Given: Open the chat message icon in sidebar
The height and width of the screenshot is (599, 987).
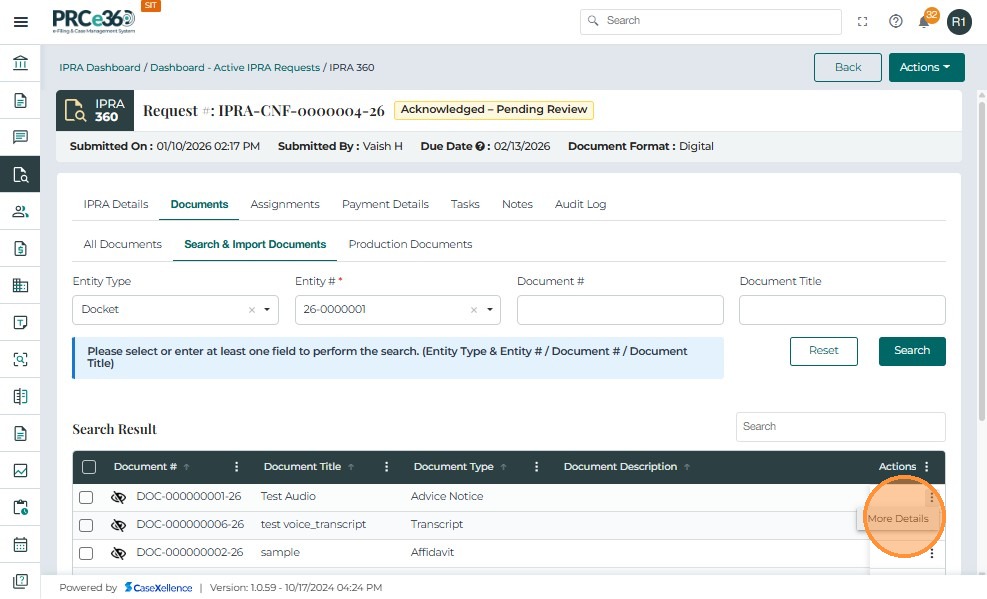Looking at the screenshot, I should tap(20, 137).
